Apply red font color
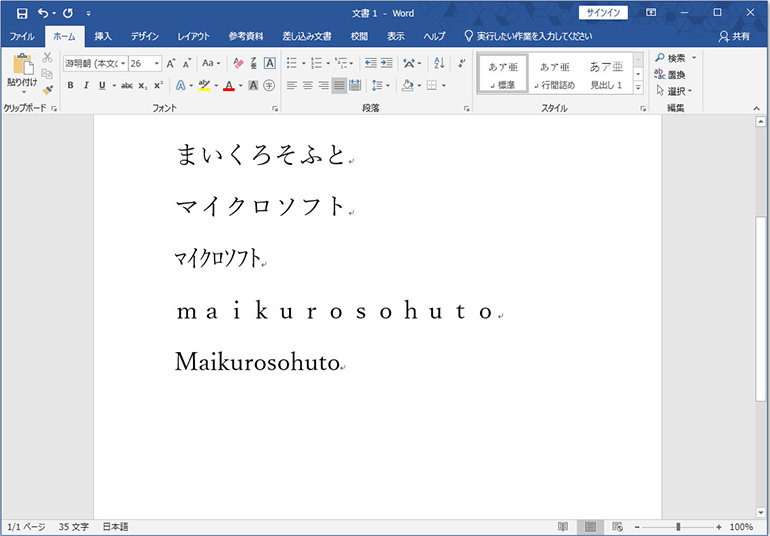The height and width of the screenshot is (536, 770). tap(229, 85)
